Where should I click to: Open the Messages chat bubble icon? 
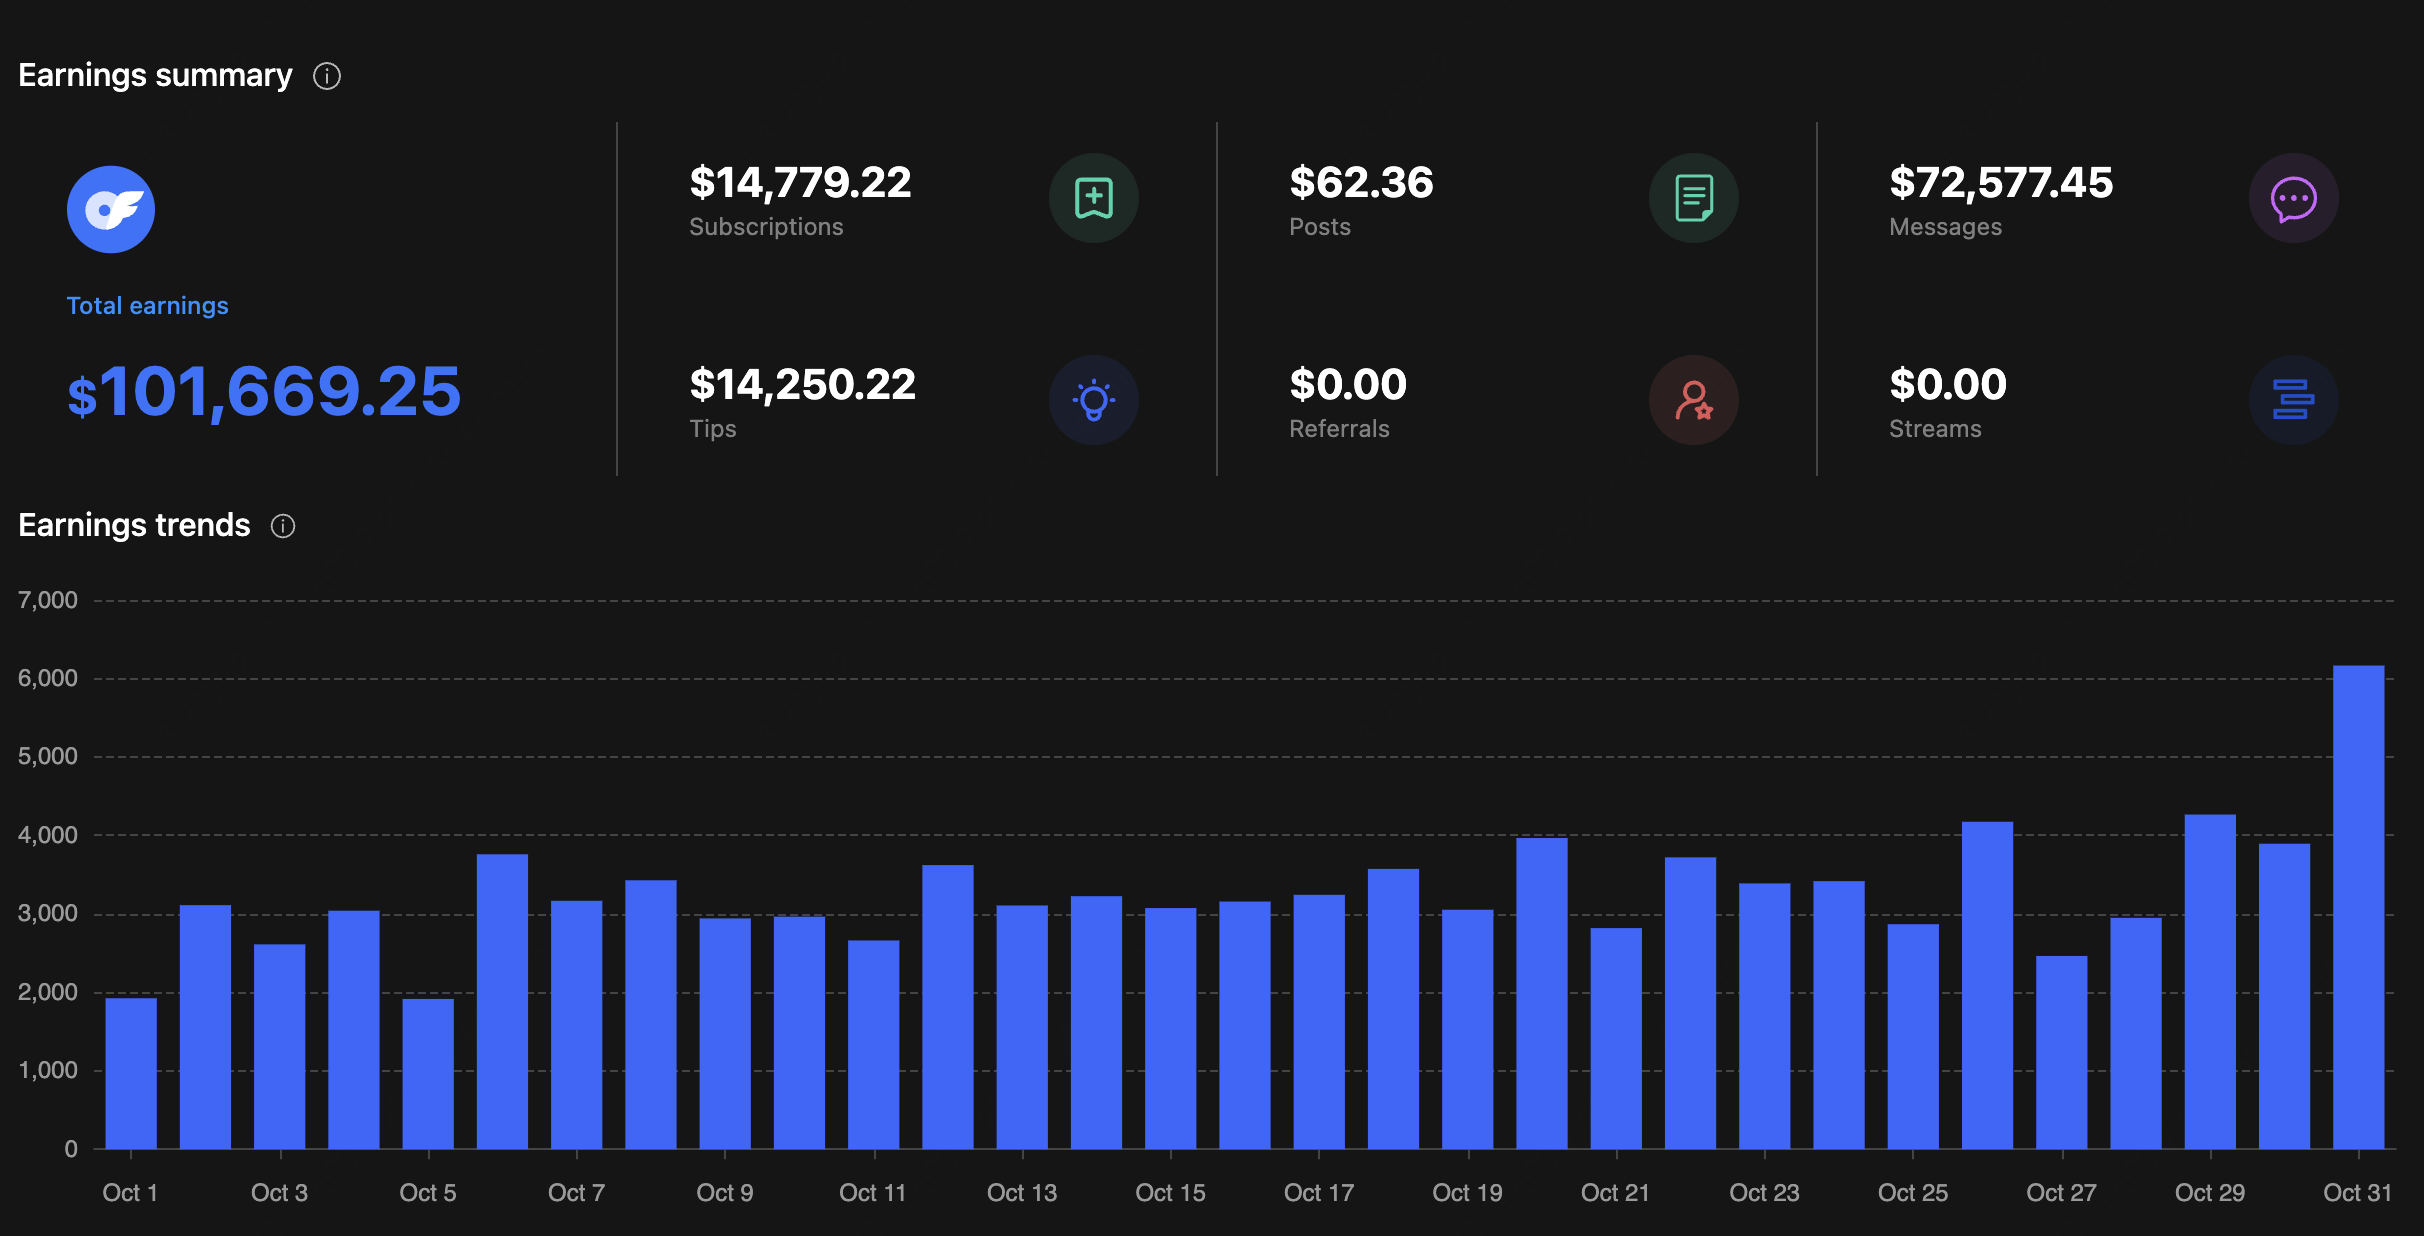click(2293, 198)
